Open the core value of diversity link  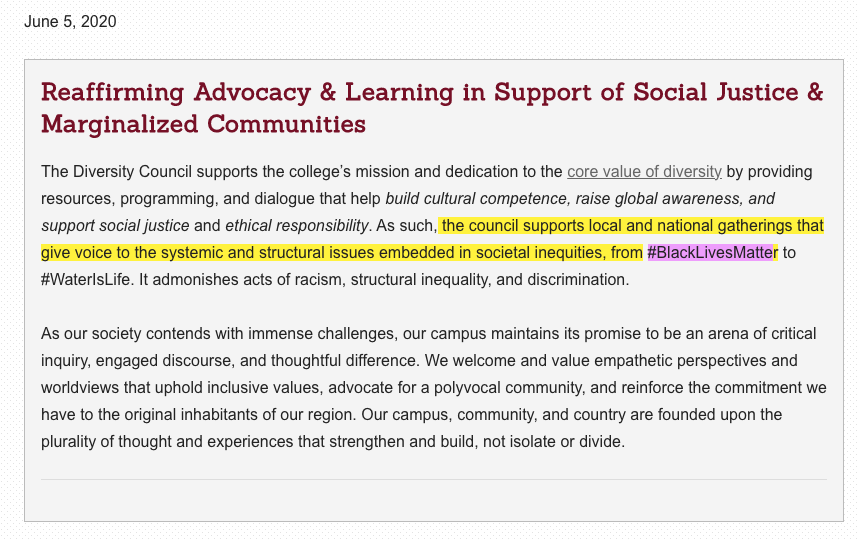coord(644,171)
